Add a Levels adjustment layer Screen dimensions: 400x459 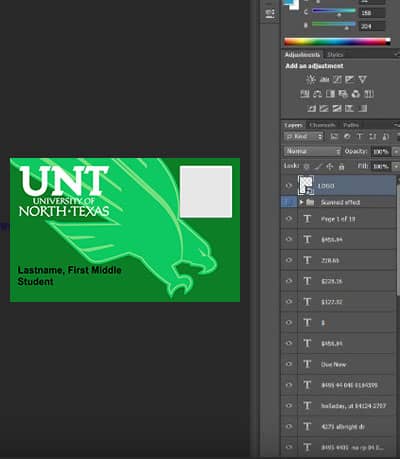point(324,79)
